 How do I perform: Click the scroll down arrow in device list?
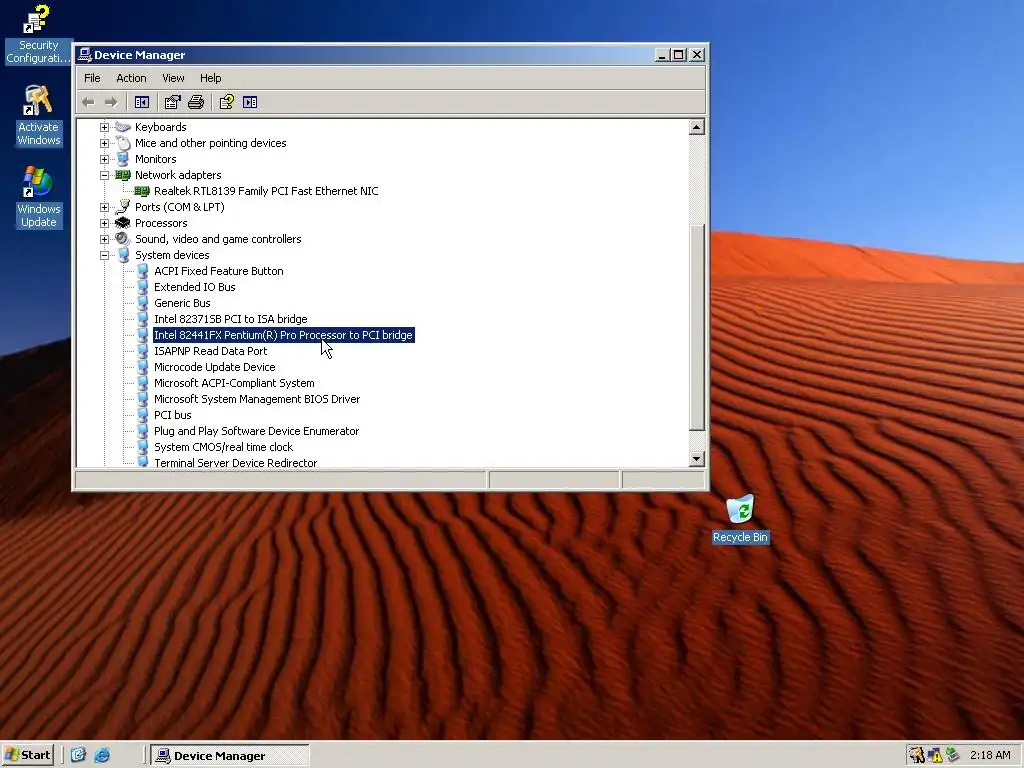coord(697,458)
